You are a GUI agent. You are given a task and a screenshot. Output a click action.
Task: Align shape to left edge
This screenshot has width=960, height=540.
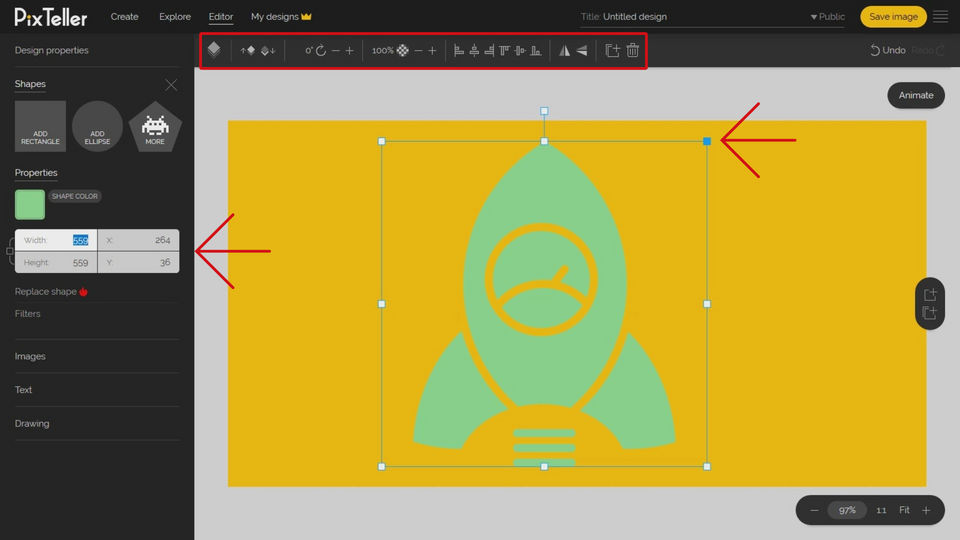pos(459,50)
